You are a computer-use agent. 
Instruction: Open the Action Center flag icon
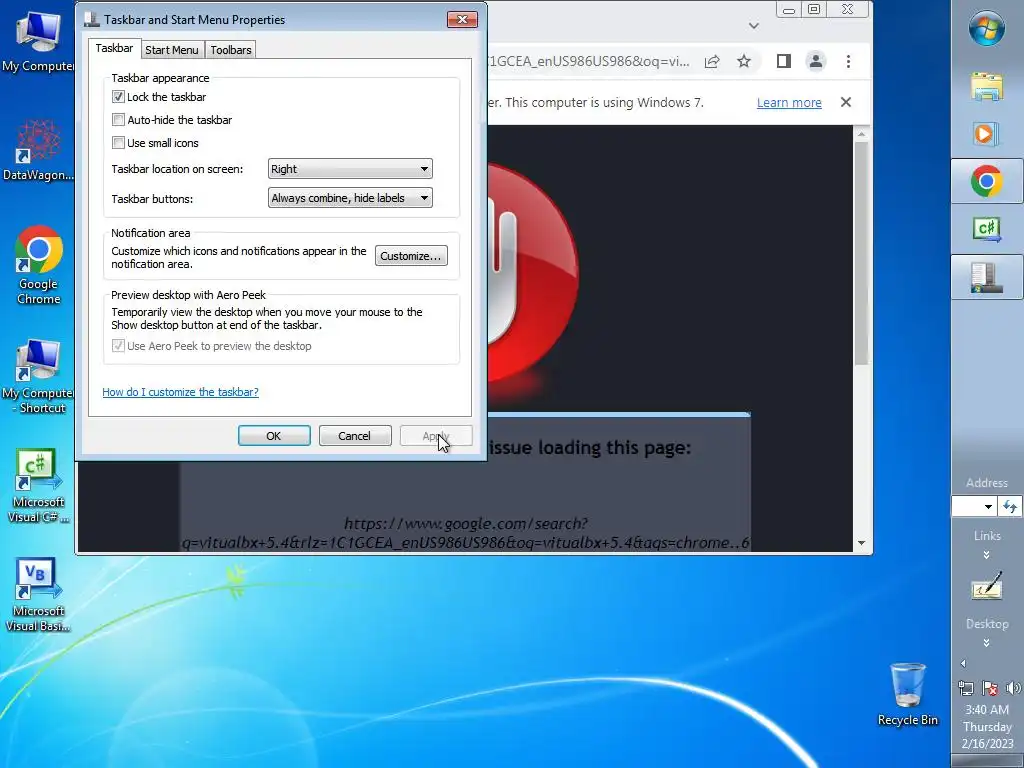(990, 688)
